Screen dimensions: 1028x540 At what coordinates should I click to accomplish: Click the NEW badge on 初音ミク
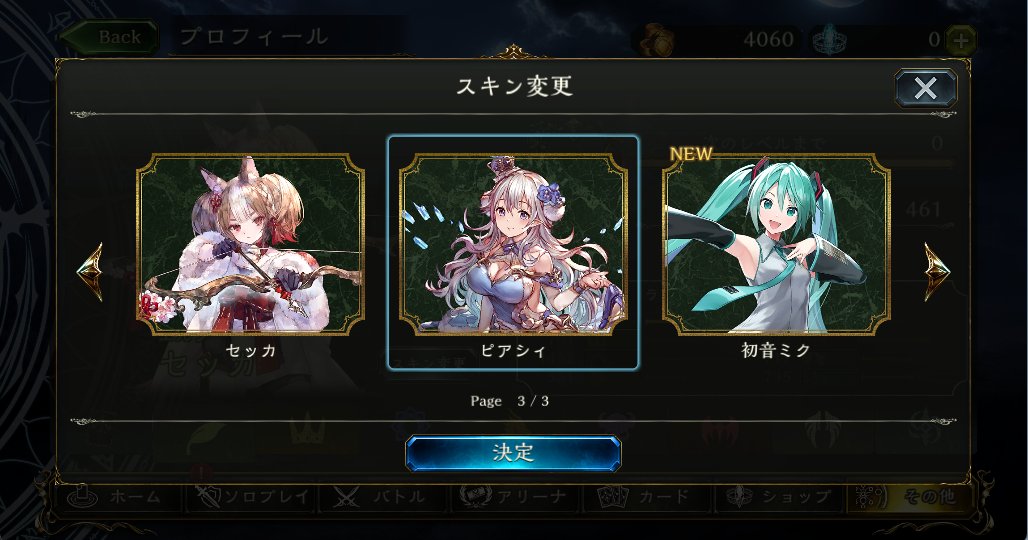coord(690,154)
